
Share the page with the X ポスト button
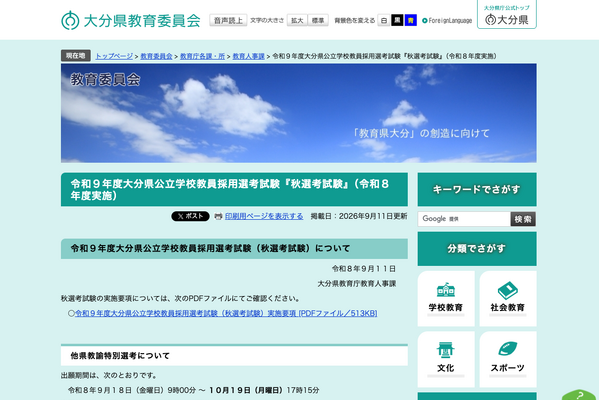tap(190, 216)
